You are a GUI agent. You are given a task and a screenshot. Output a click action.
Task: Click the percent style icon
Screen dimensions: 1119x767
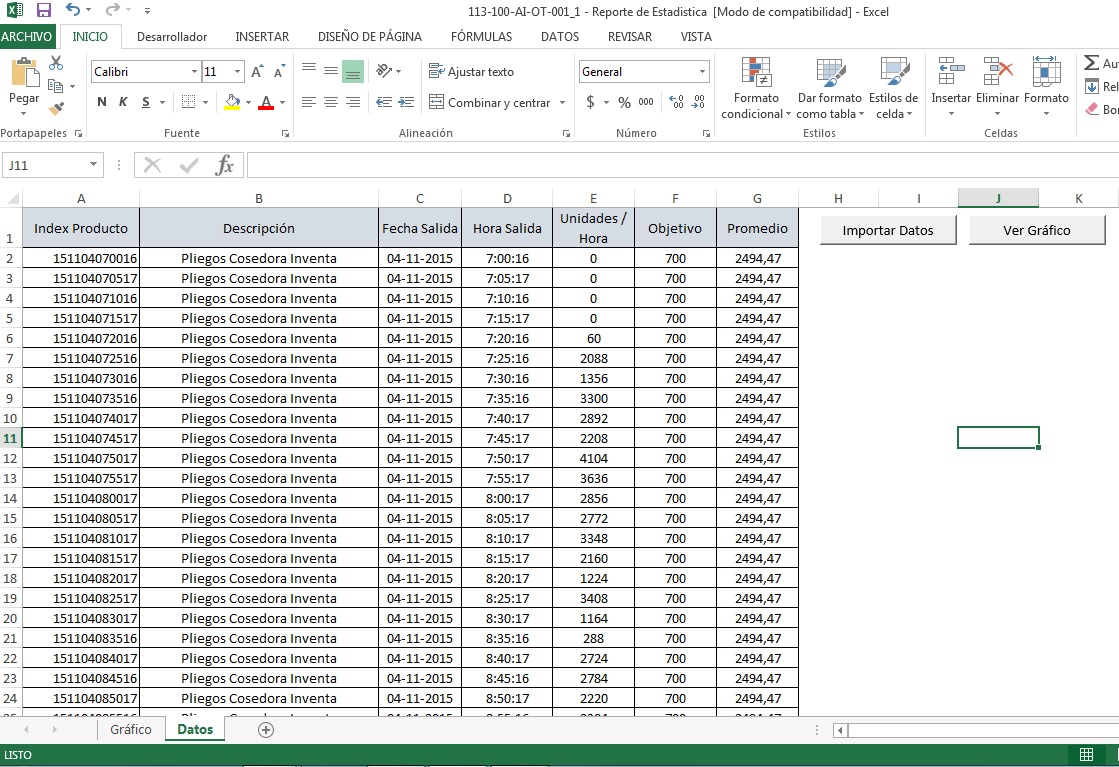coord(624,102)
